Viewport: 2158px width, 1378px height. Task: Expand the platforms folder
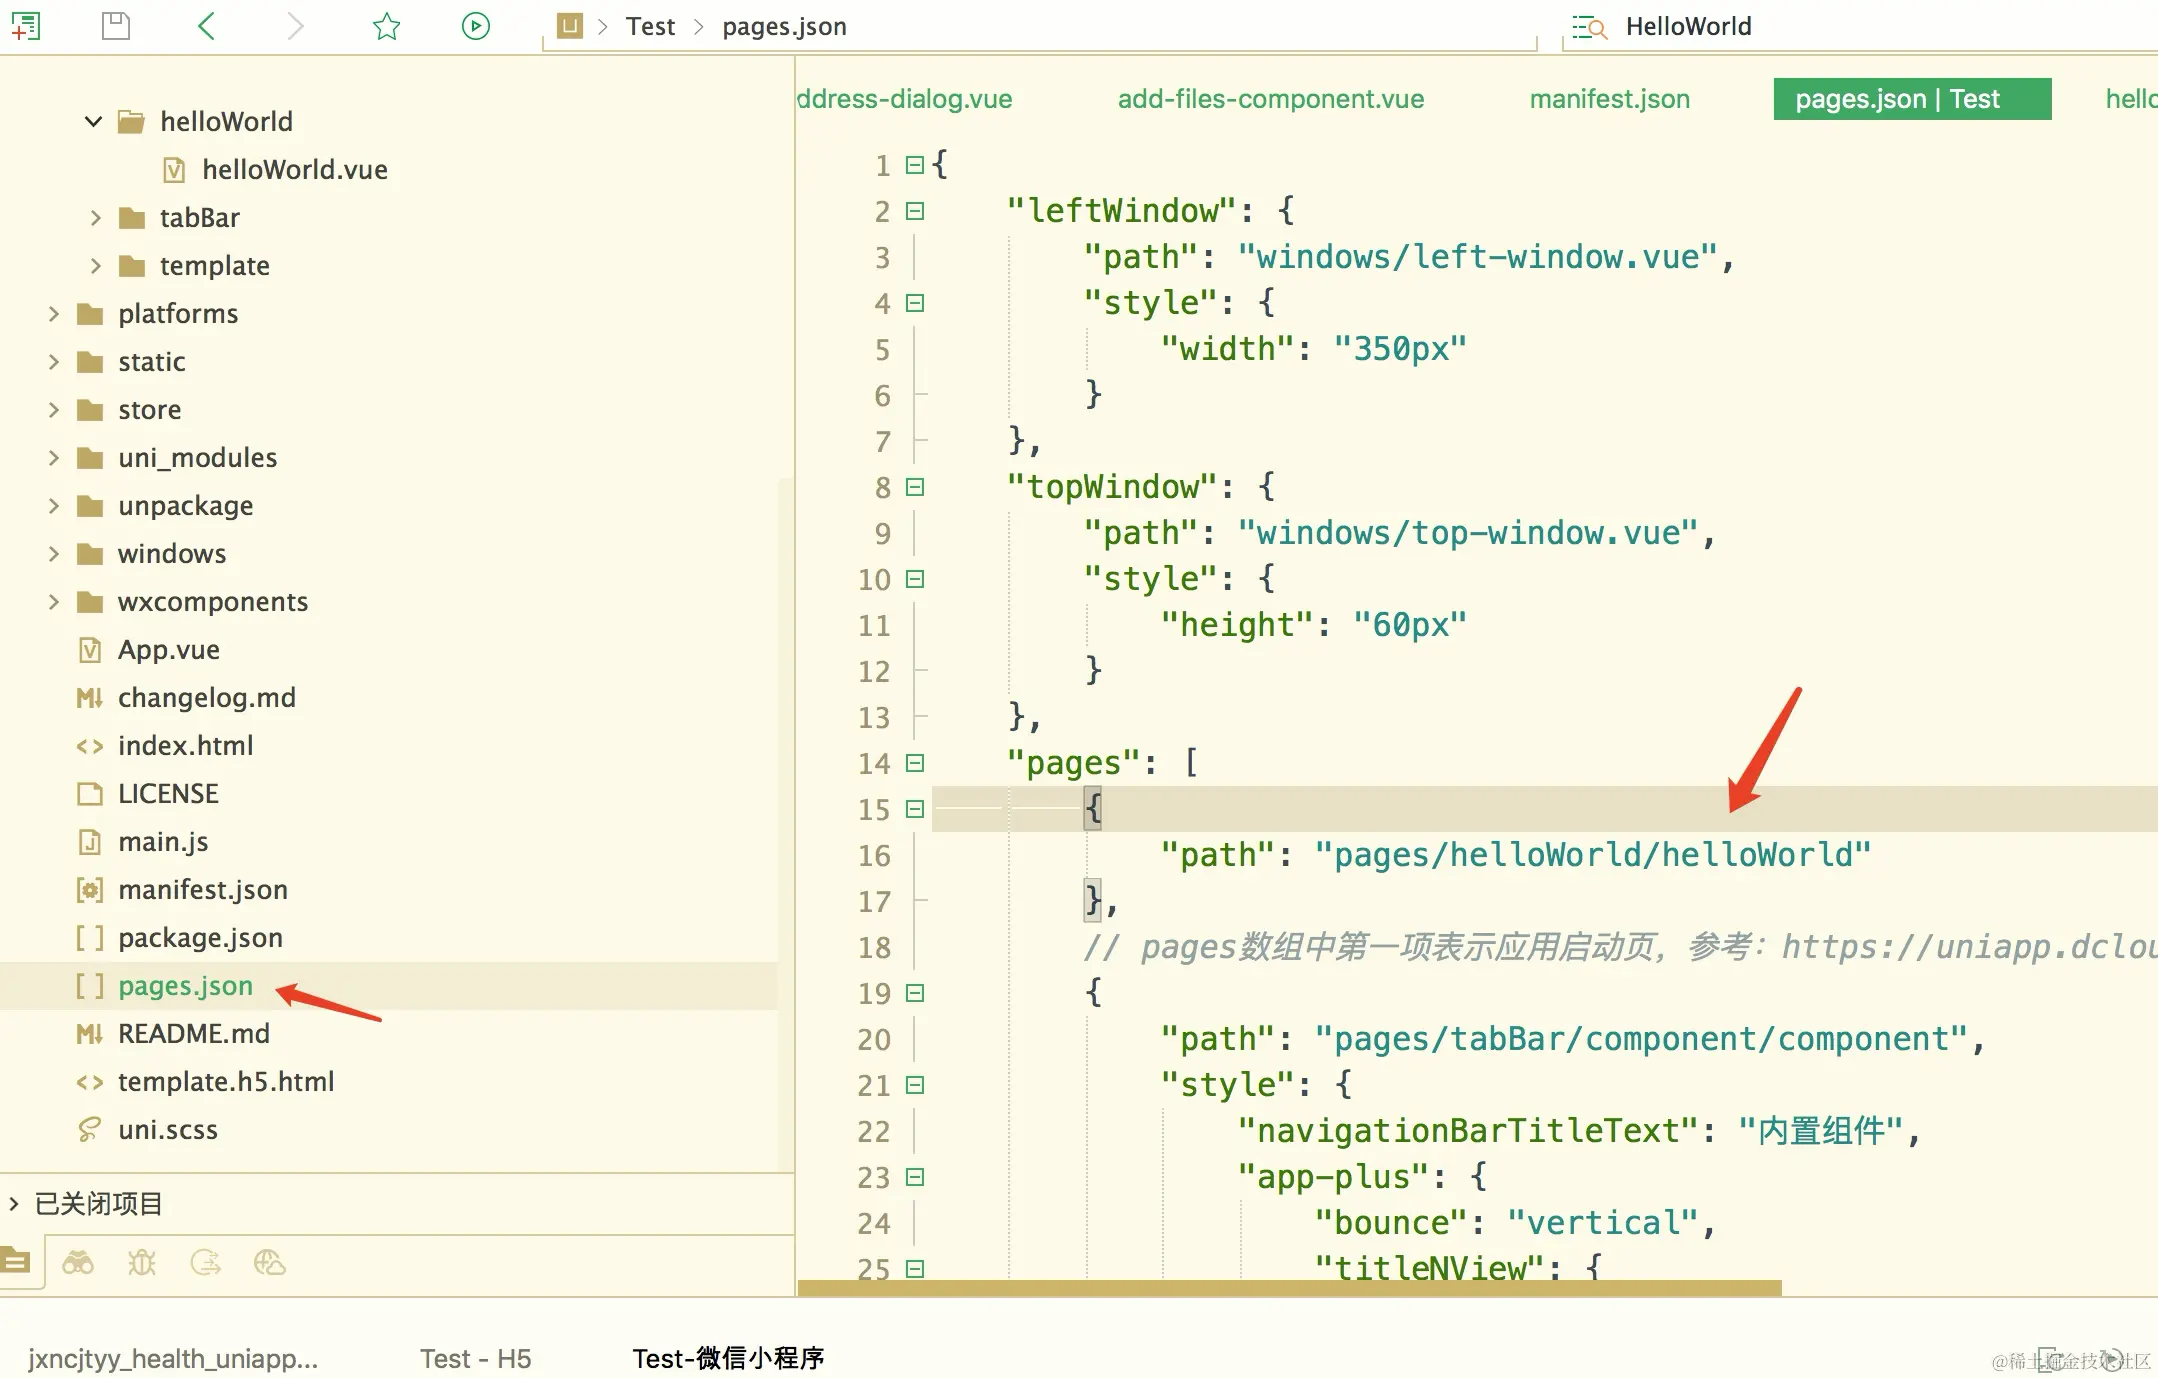(x=53, y=314)
